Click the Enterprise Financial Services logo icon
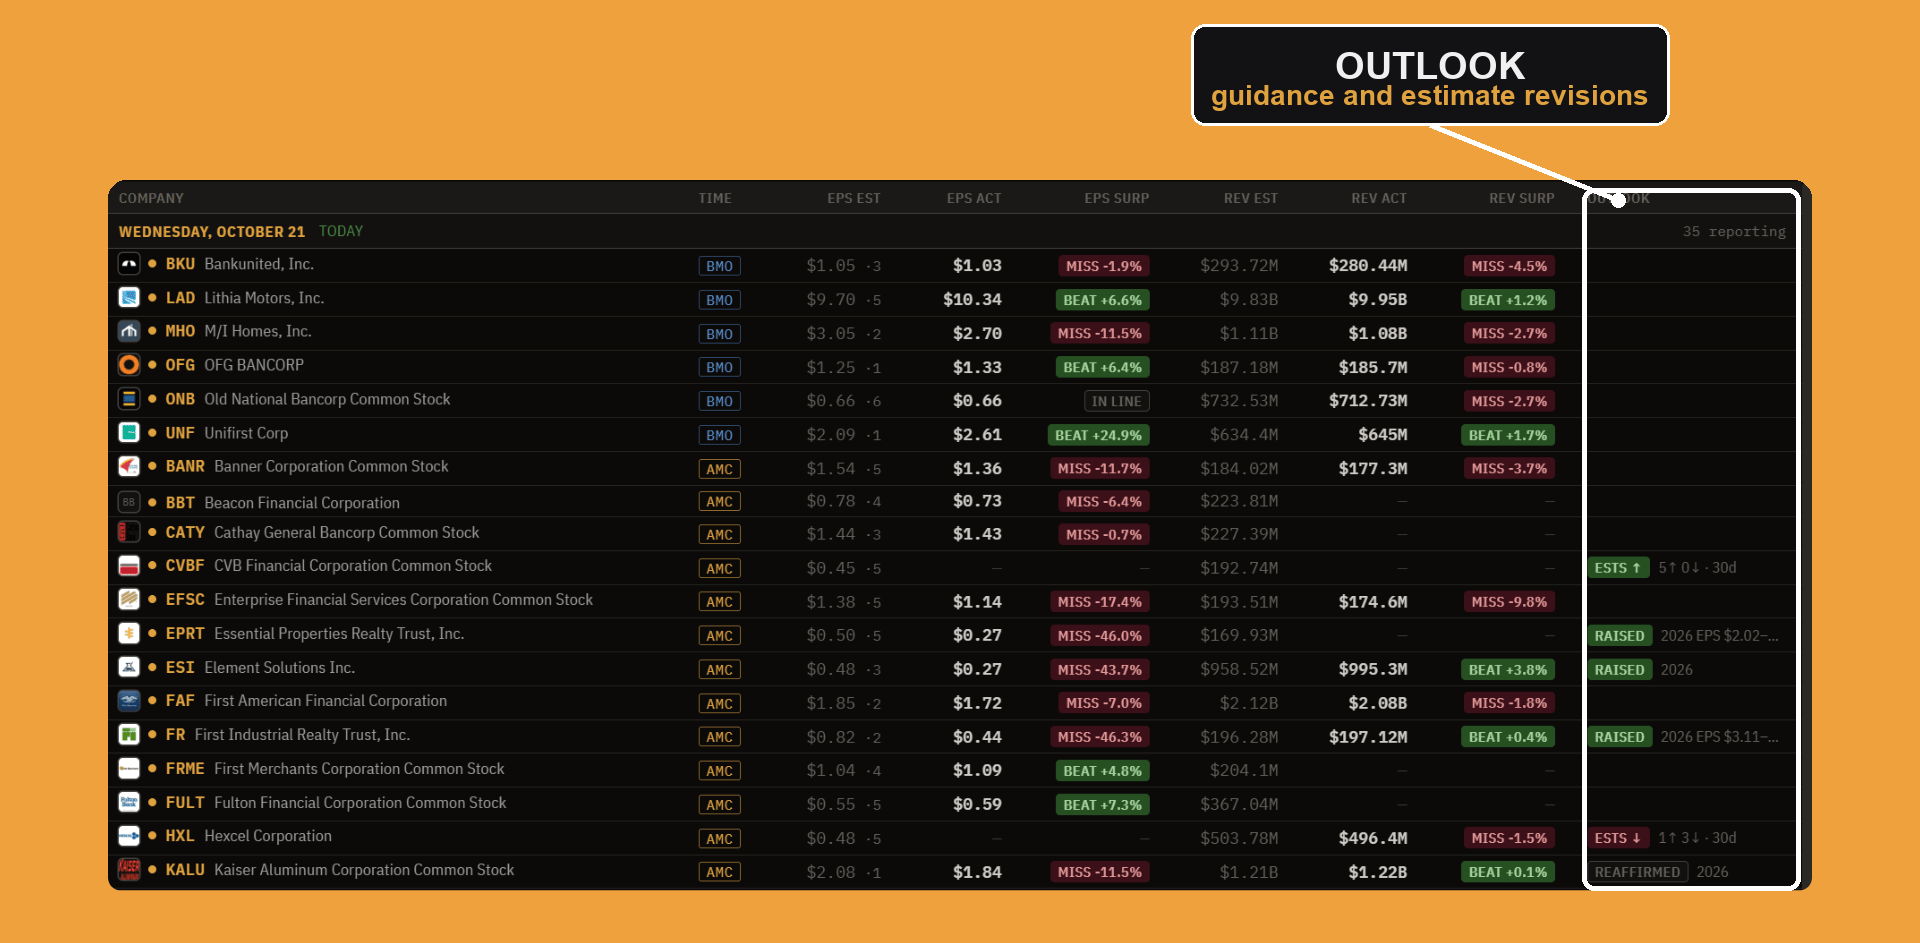Viewport: 1920px width, 943px height. pyautogui.click(x=129, y=599)
